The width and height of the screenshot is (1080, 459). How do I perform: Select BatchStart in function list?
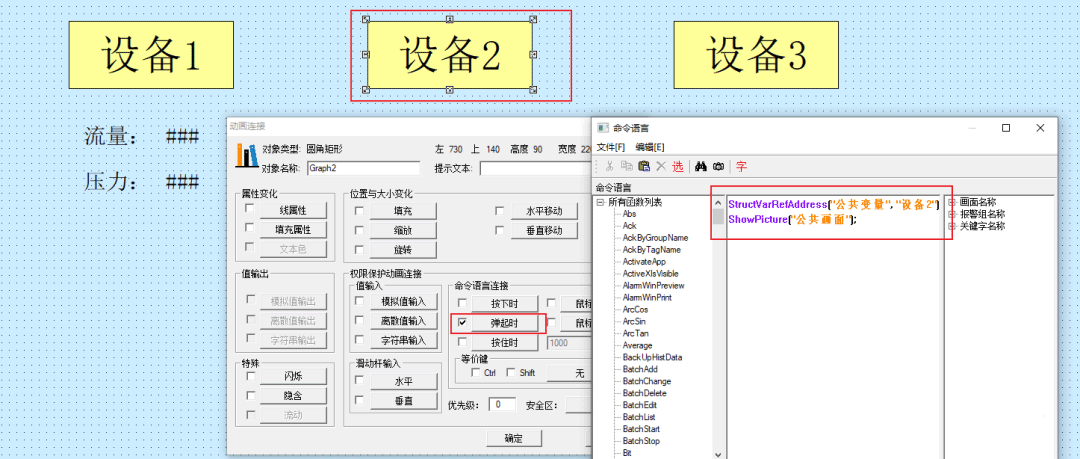[641, 429]
